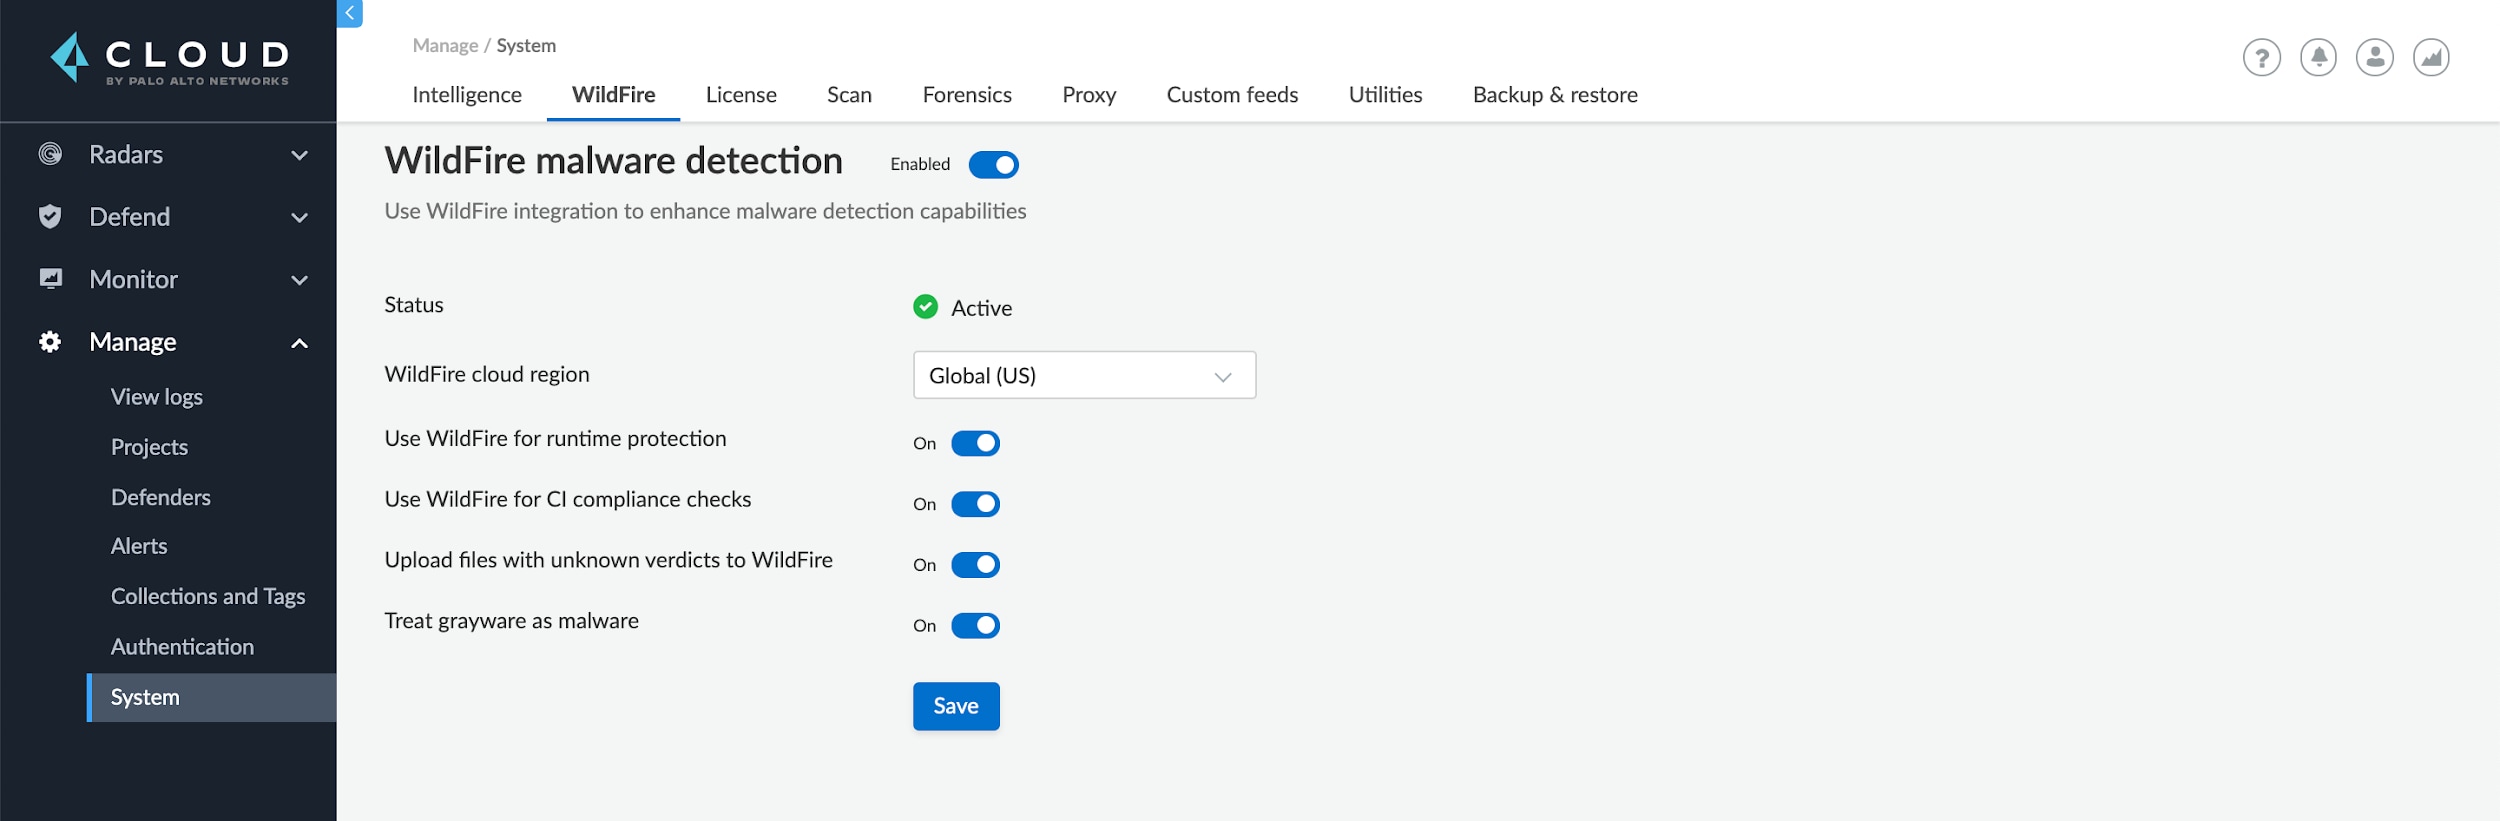Click the Radars radar icon
2500x821 pixels.
click(50, 154)
